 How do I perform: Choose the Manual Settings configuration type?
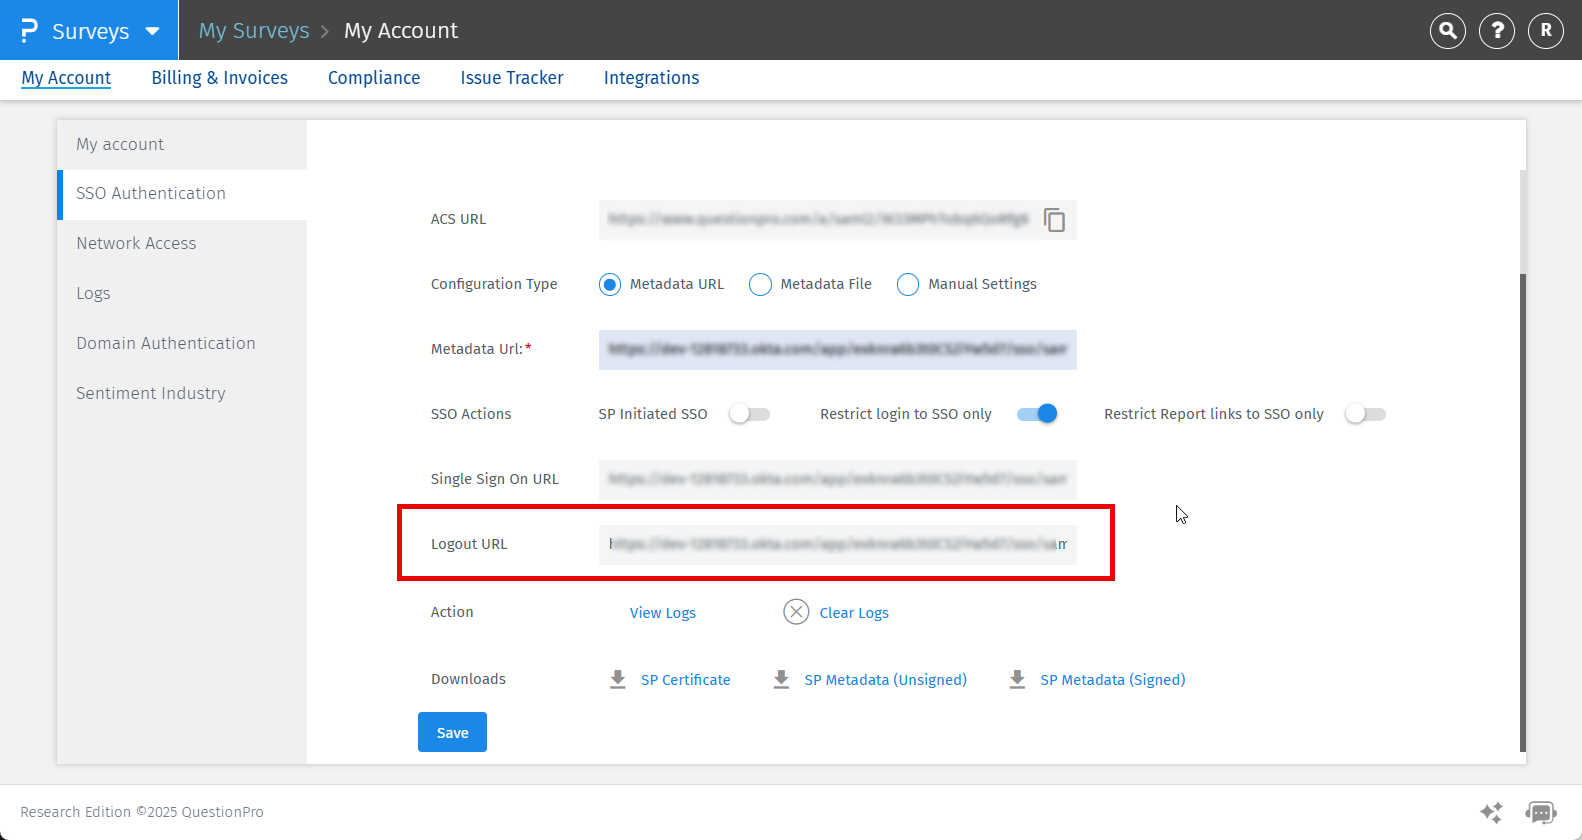click(908, 285)
